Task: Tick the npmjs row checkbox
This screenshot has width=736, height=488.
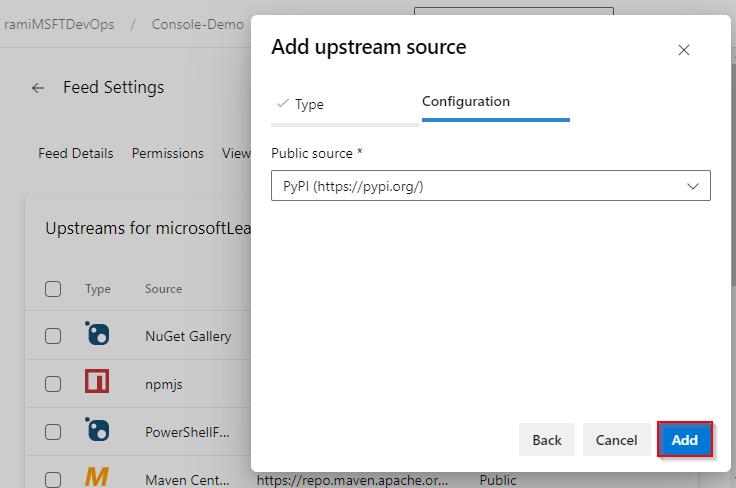Action: point(53,383)
